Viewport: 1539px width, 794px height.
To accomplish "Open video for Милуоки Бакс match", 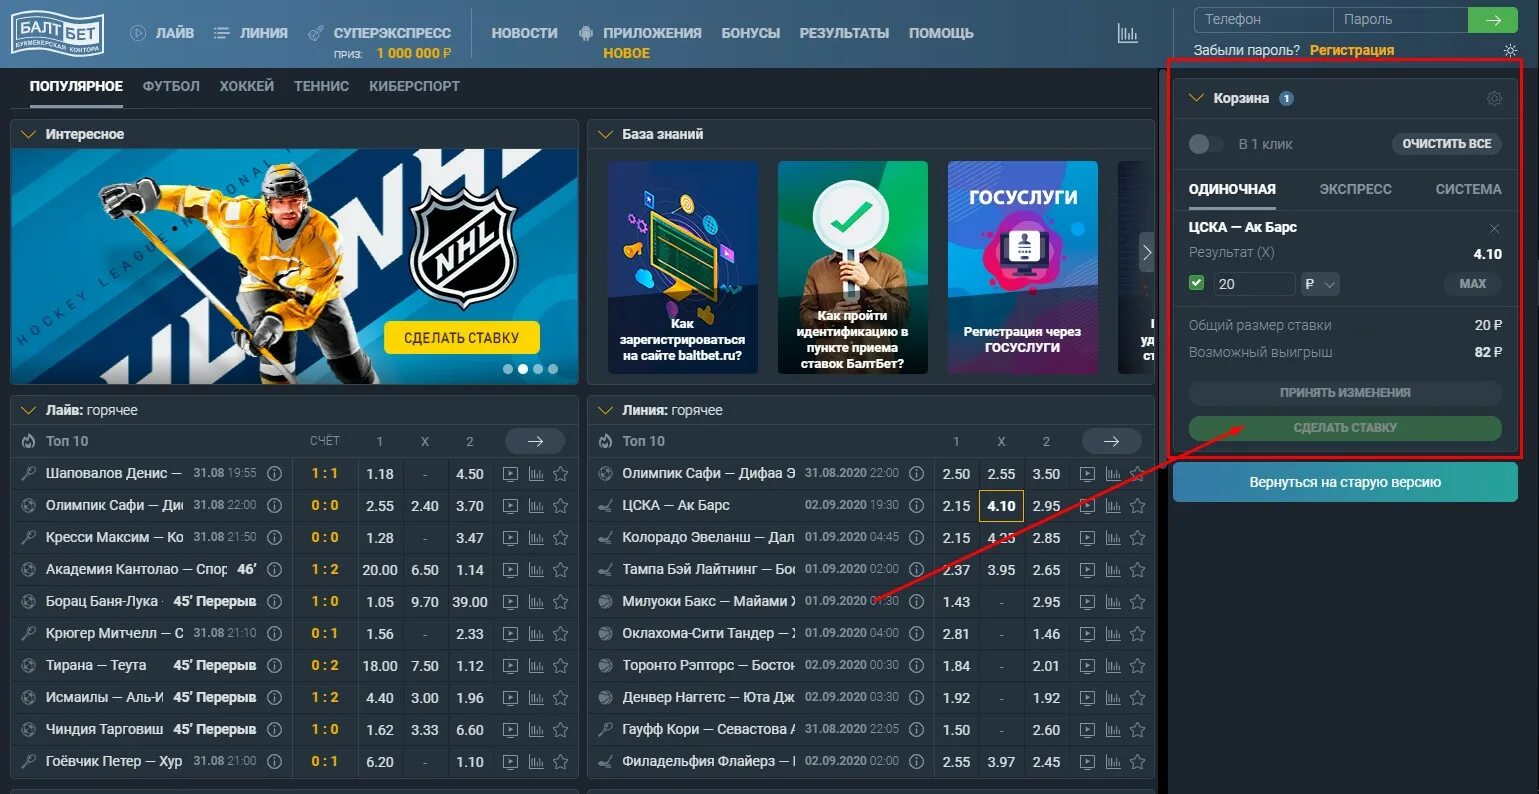I will [x=1087, y=602].
